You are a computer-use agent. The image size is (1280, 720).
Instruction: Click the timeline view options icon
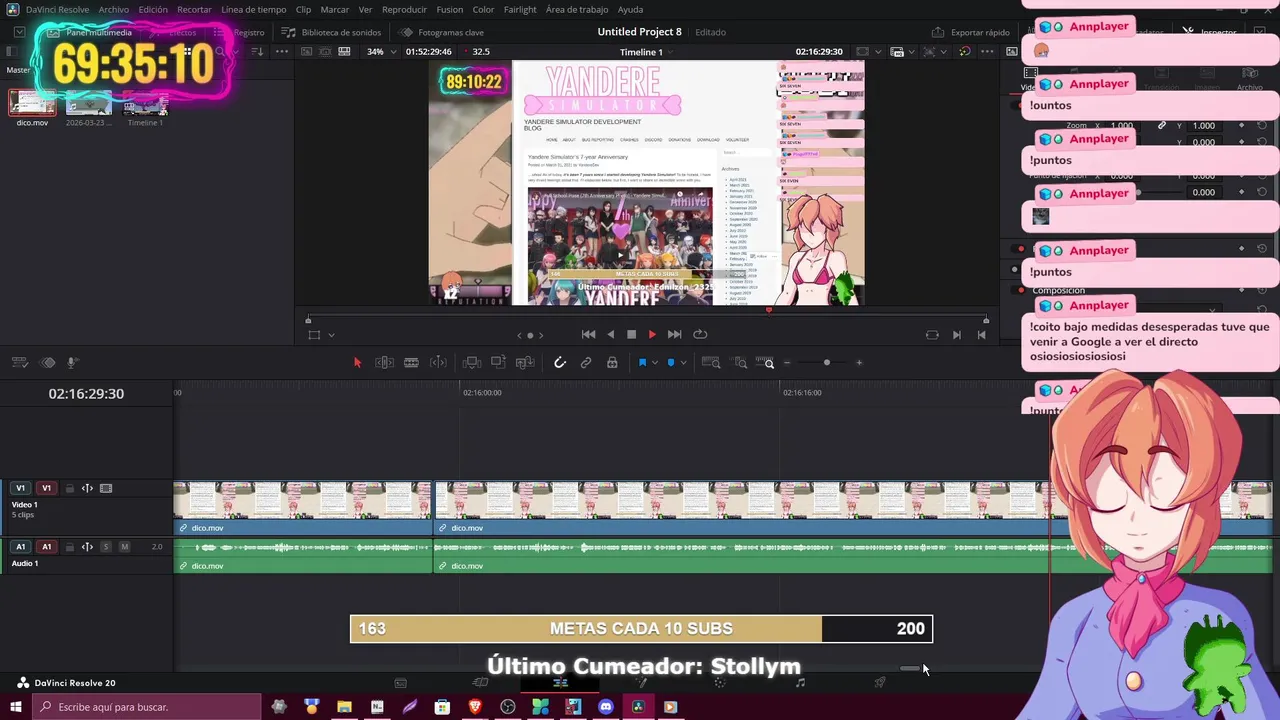pos(19,363)
